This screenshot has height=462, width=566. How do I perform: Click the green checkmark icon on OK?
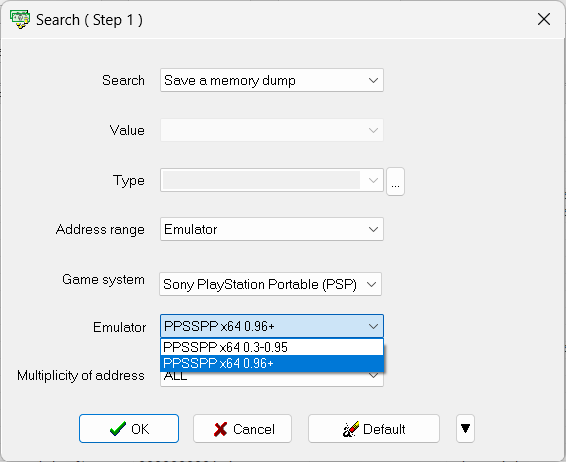coord(118,429)
